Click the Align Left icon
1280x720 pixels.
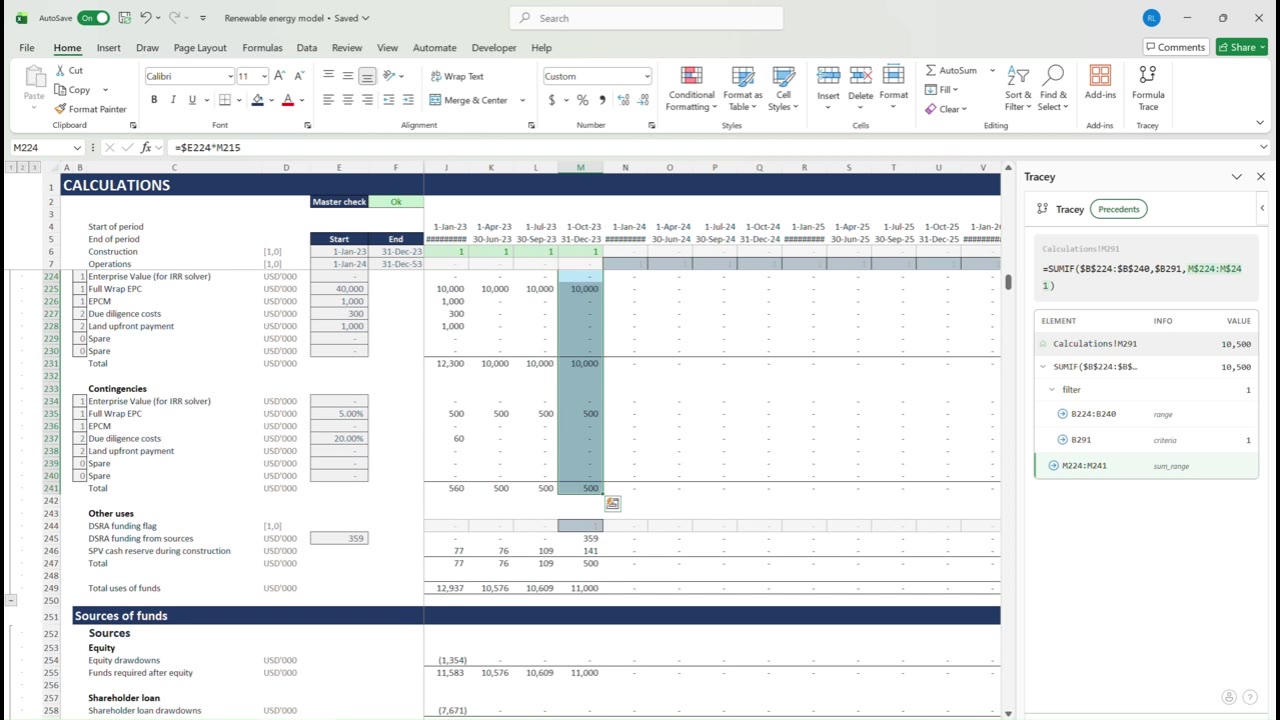pyautogui.click(x=328, y=100)
